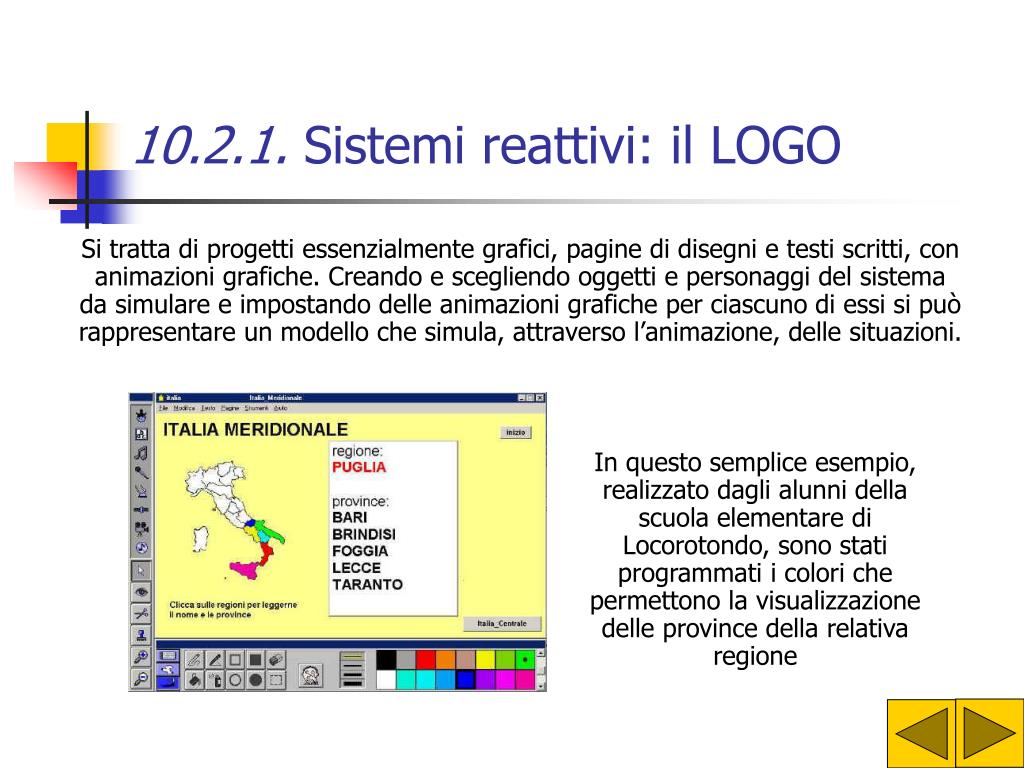This screenshot has width=1024, height=768.
Task: Select the spray can tool
Action: point(215,680)
